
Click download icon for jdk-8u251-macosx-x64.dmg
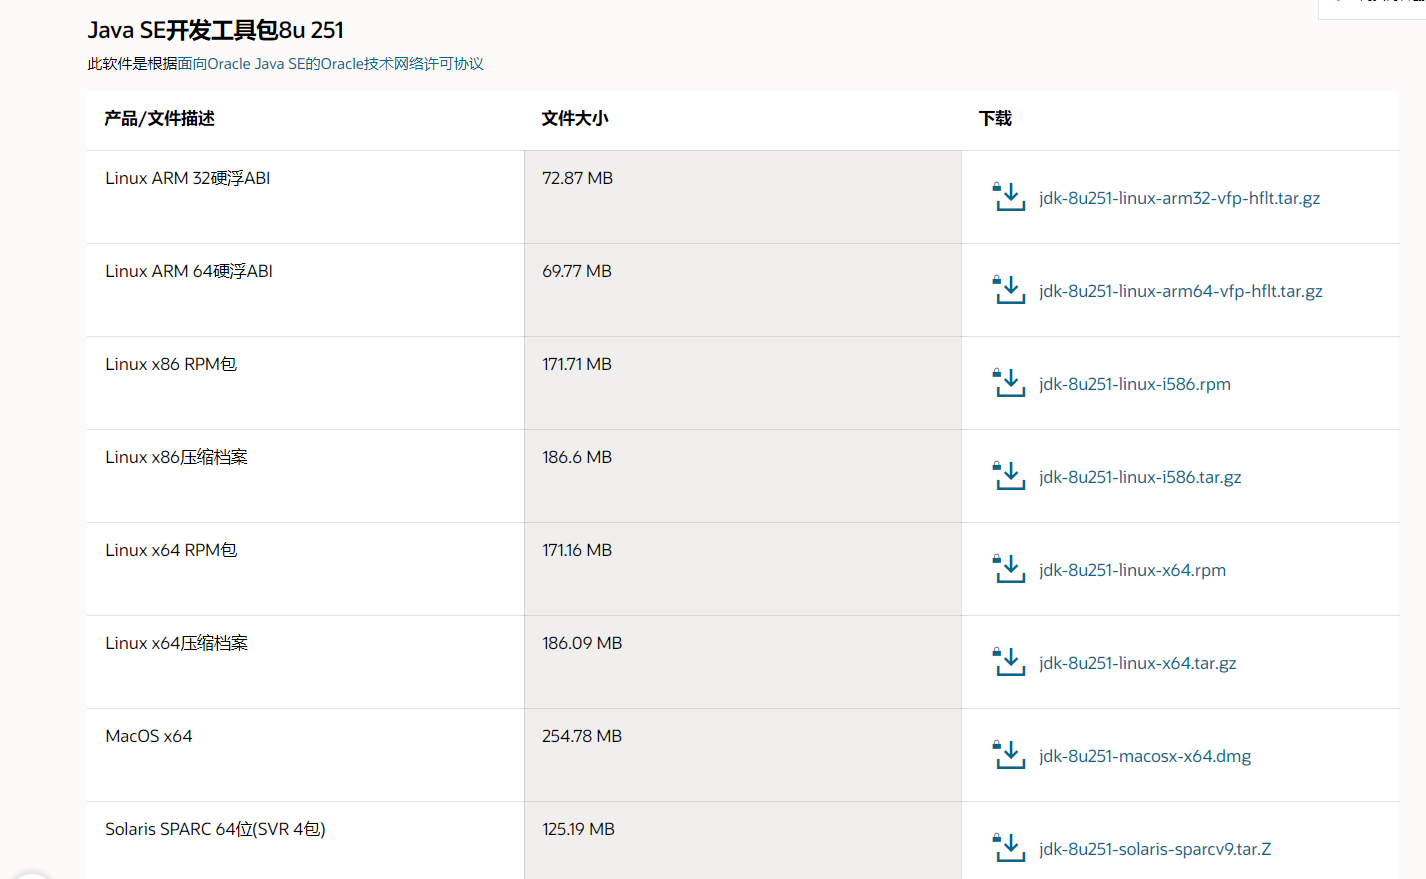click(1009, 755)
